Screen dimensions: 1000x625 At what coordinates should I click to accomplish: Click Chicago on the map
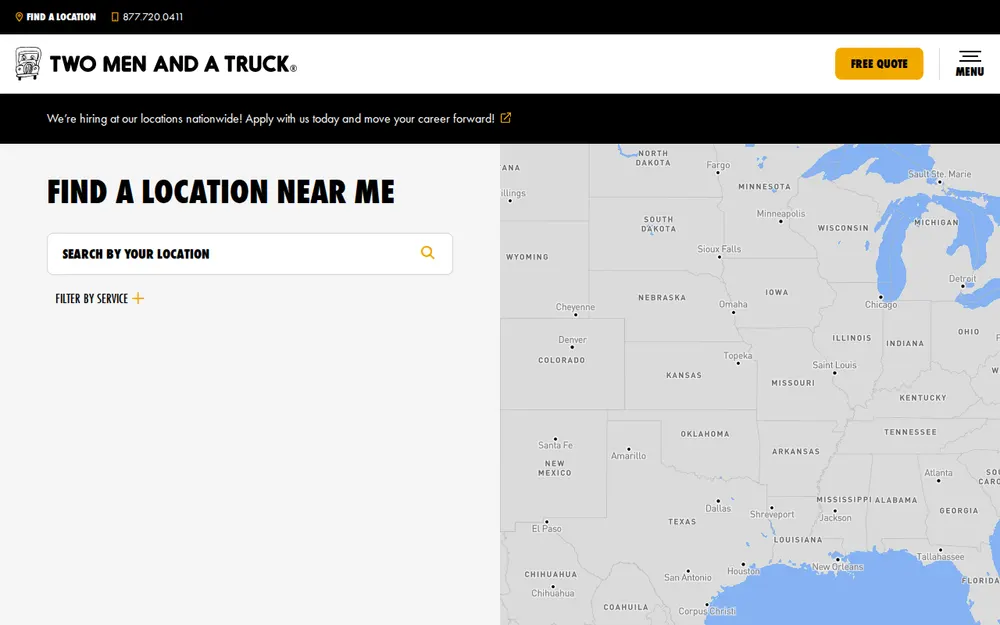(x=881, y=305)
